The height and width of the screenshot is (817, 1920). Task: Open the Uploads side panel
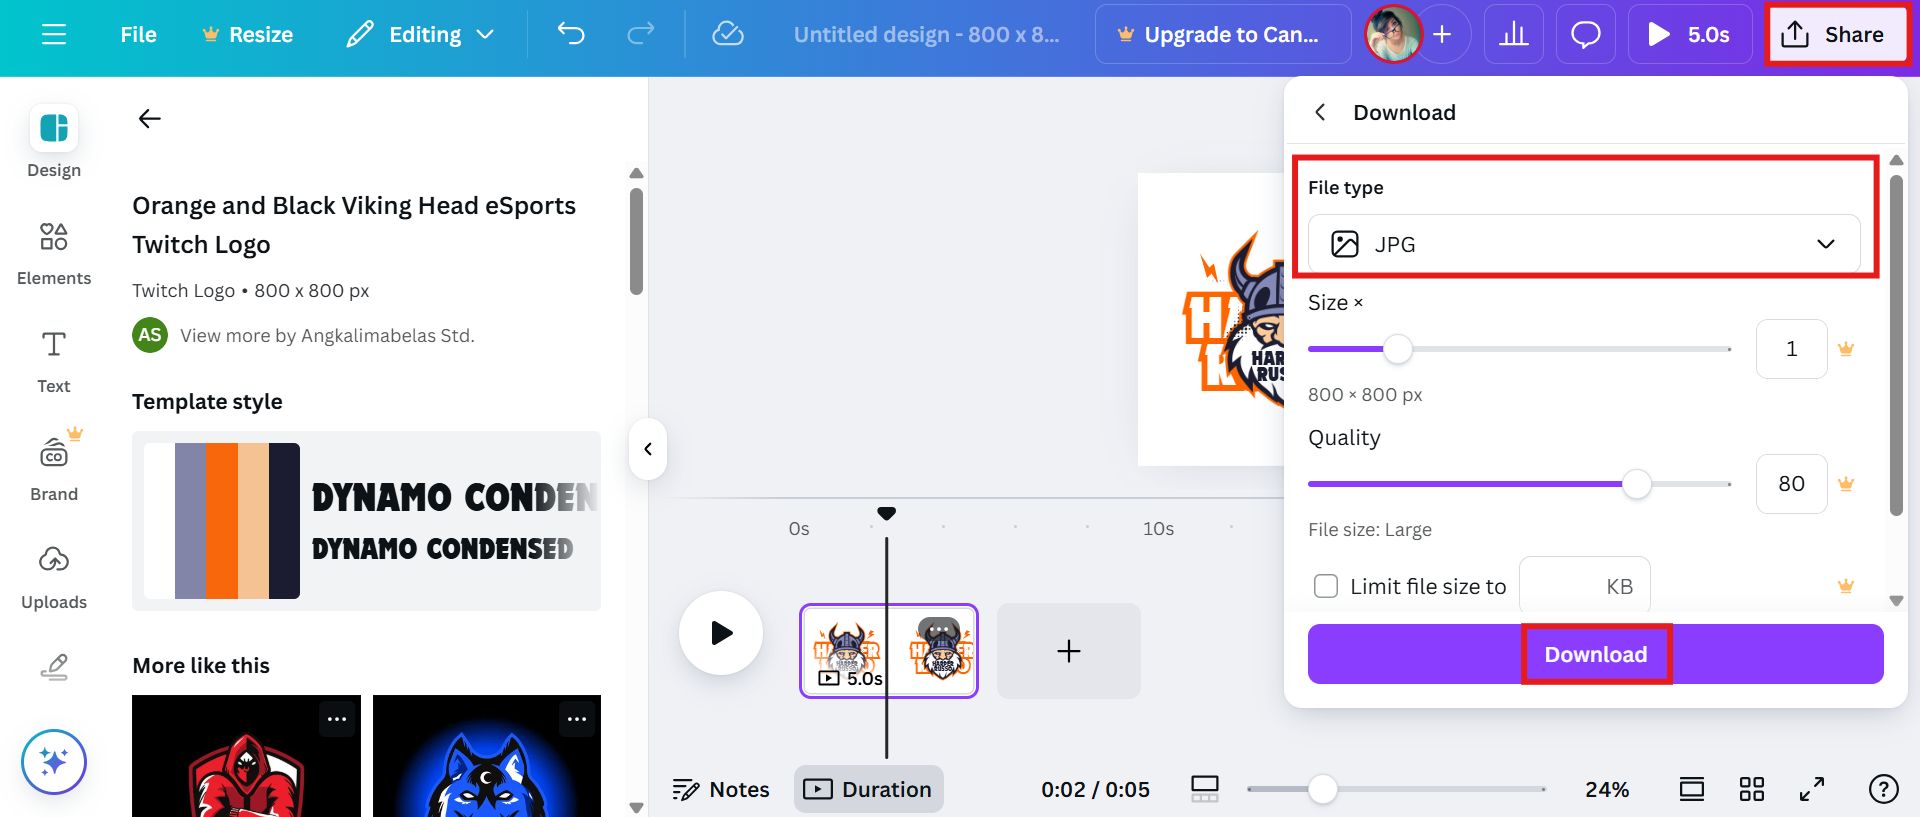pyautogui.click(x=54, y=576)
